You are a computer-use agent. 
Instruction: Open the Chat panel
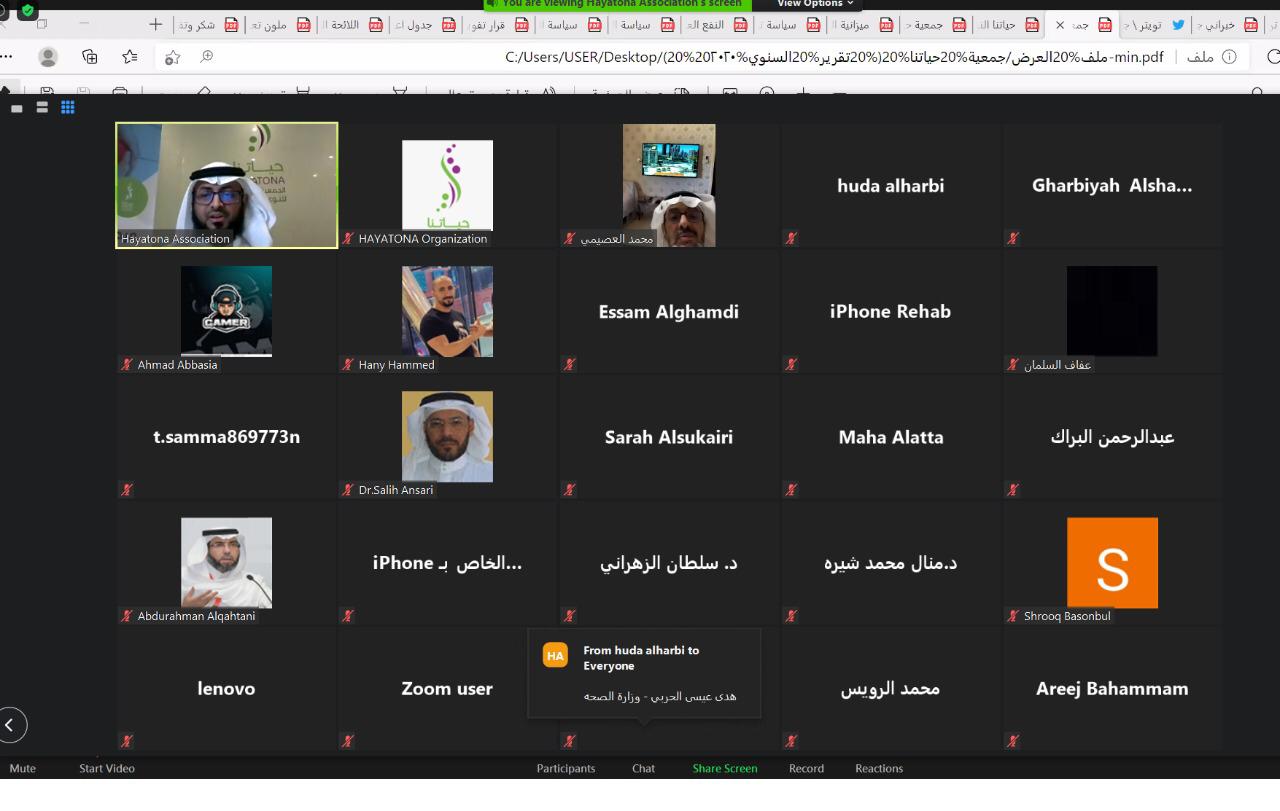[643, 768]
